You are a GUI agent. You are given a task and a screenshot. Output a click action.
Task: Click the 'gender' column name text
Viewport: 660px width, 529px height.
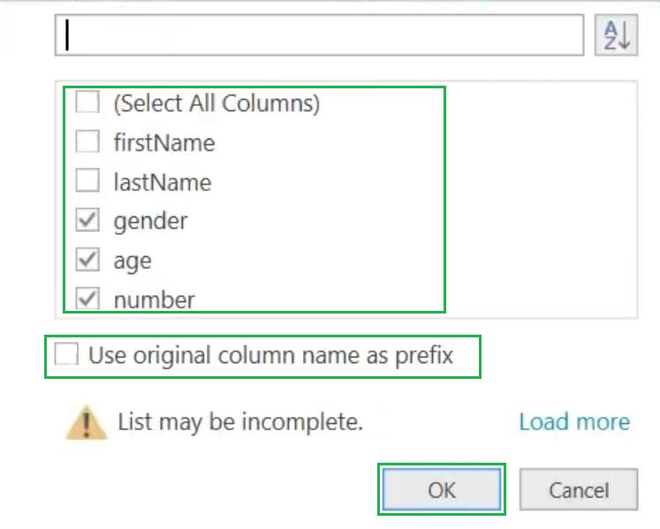pos(150,220)
